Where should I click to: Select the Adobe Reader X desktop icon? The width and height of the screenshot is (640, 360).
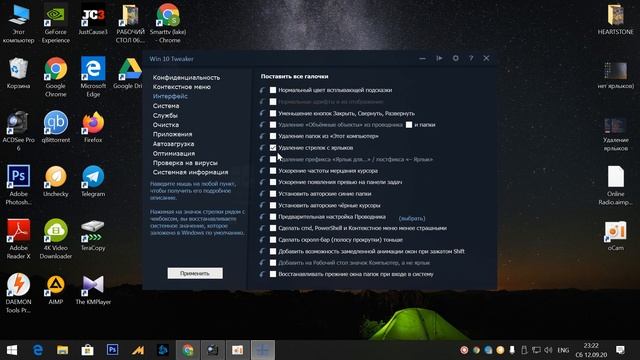(18, 239)
